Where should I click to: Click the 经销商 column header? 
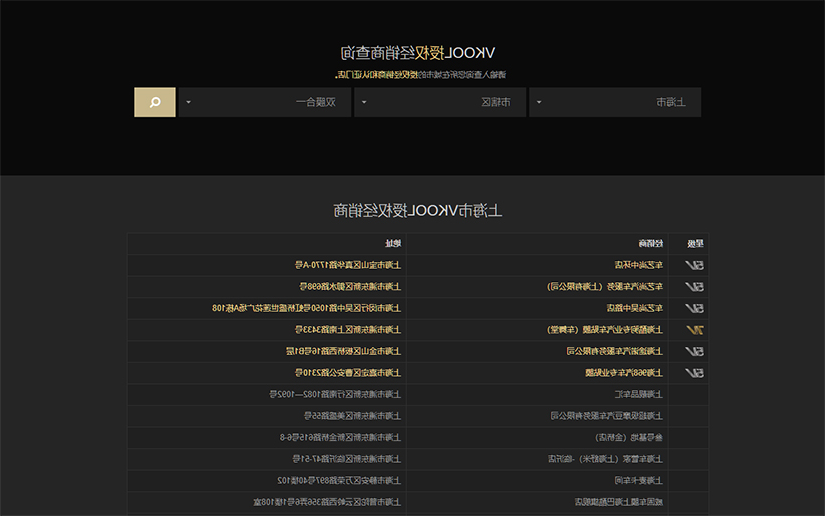click(650, 244)
